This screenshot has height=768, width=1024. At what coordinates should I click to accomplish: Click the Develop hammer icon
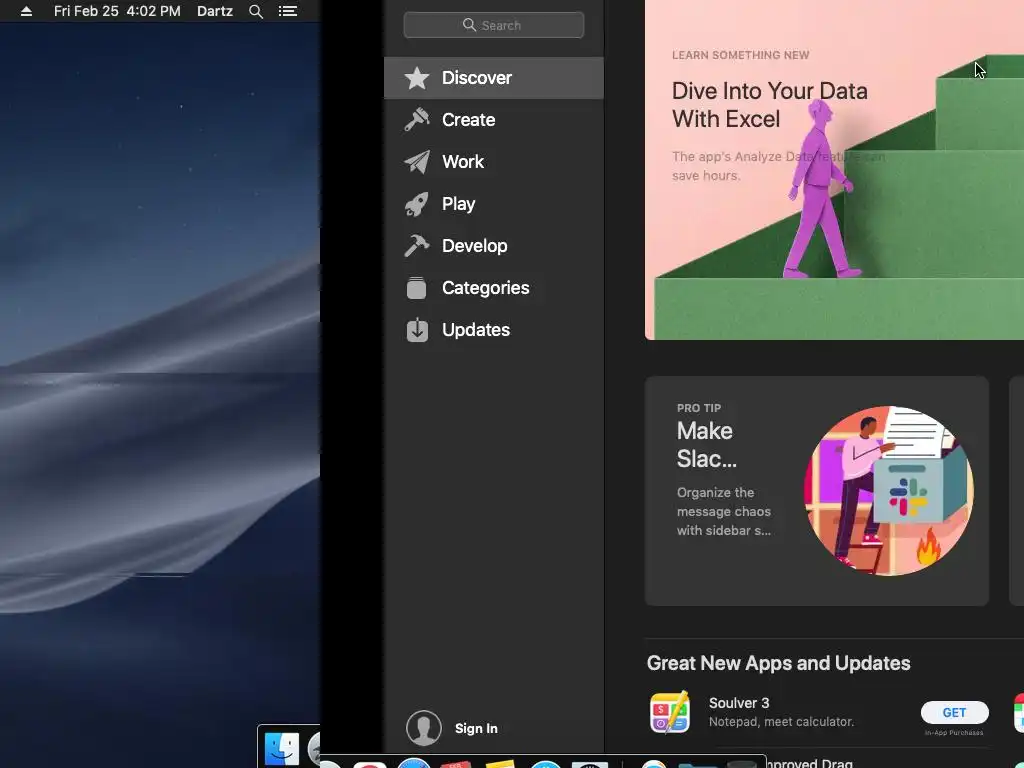[417, 246]
